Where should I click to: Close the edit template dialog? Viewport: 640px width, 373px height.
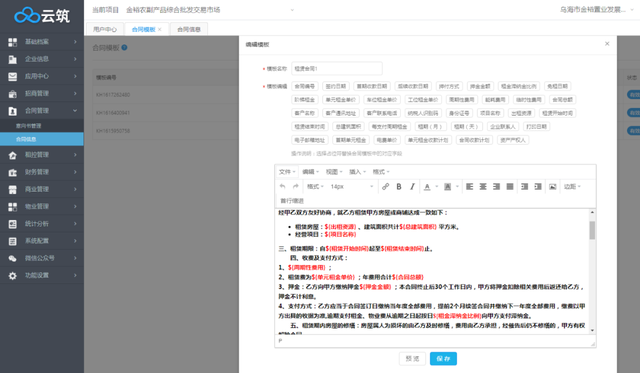click(x=607, y=44)
